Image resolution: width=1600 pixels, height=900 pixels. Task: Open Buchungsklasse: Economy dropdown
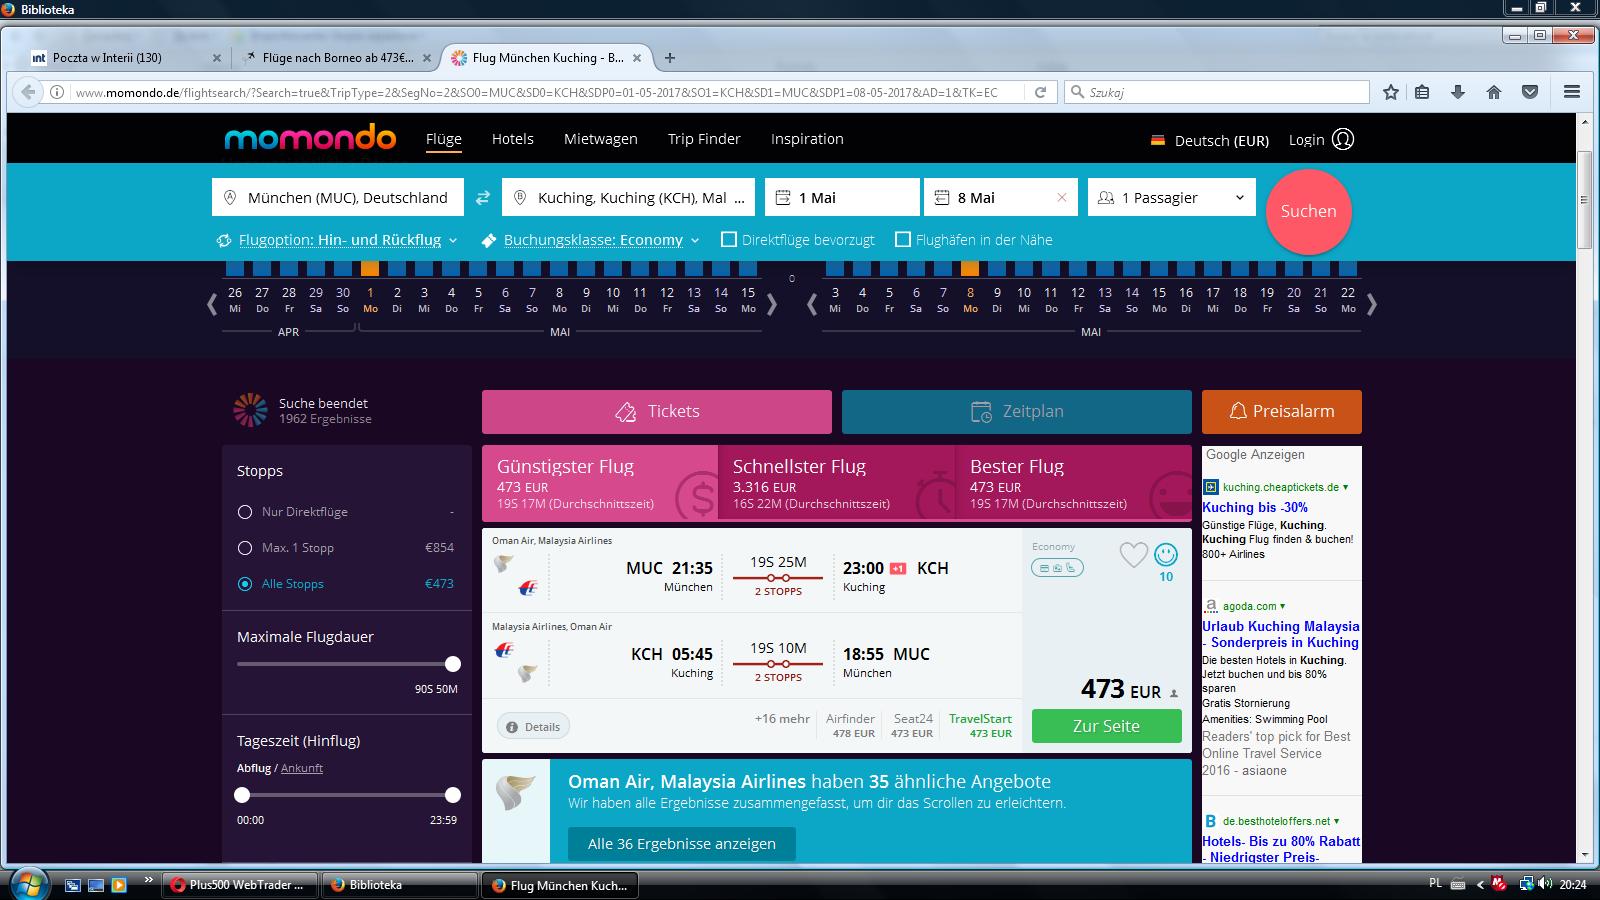tap(591, 240)
